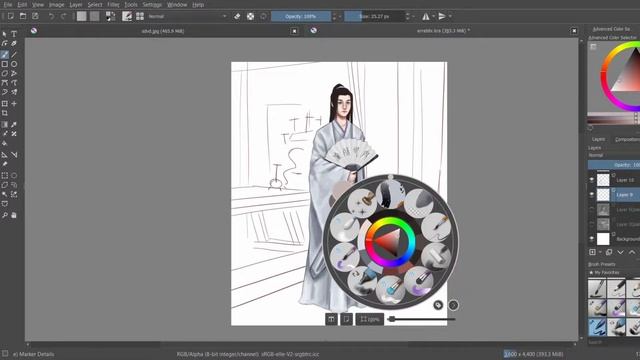Toggle mirror view button in popup palette
Screen dimensions: 640x360
[x=331, y=319]
